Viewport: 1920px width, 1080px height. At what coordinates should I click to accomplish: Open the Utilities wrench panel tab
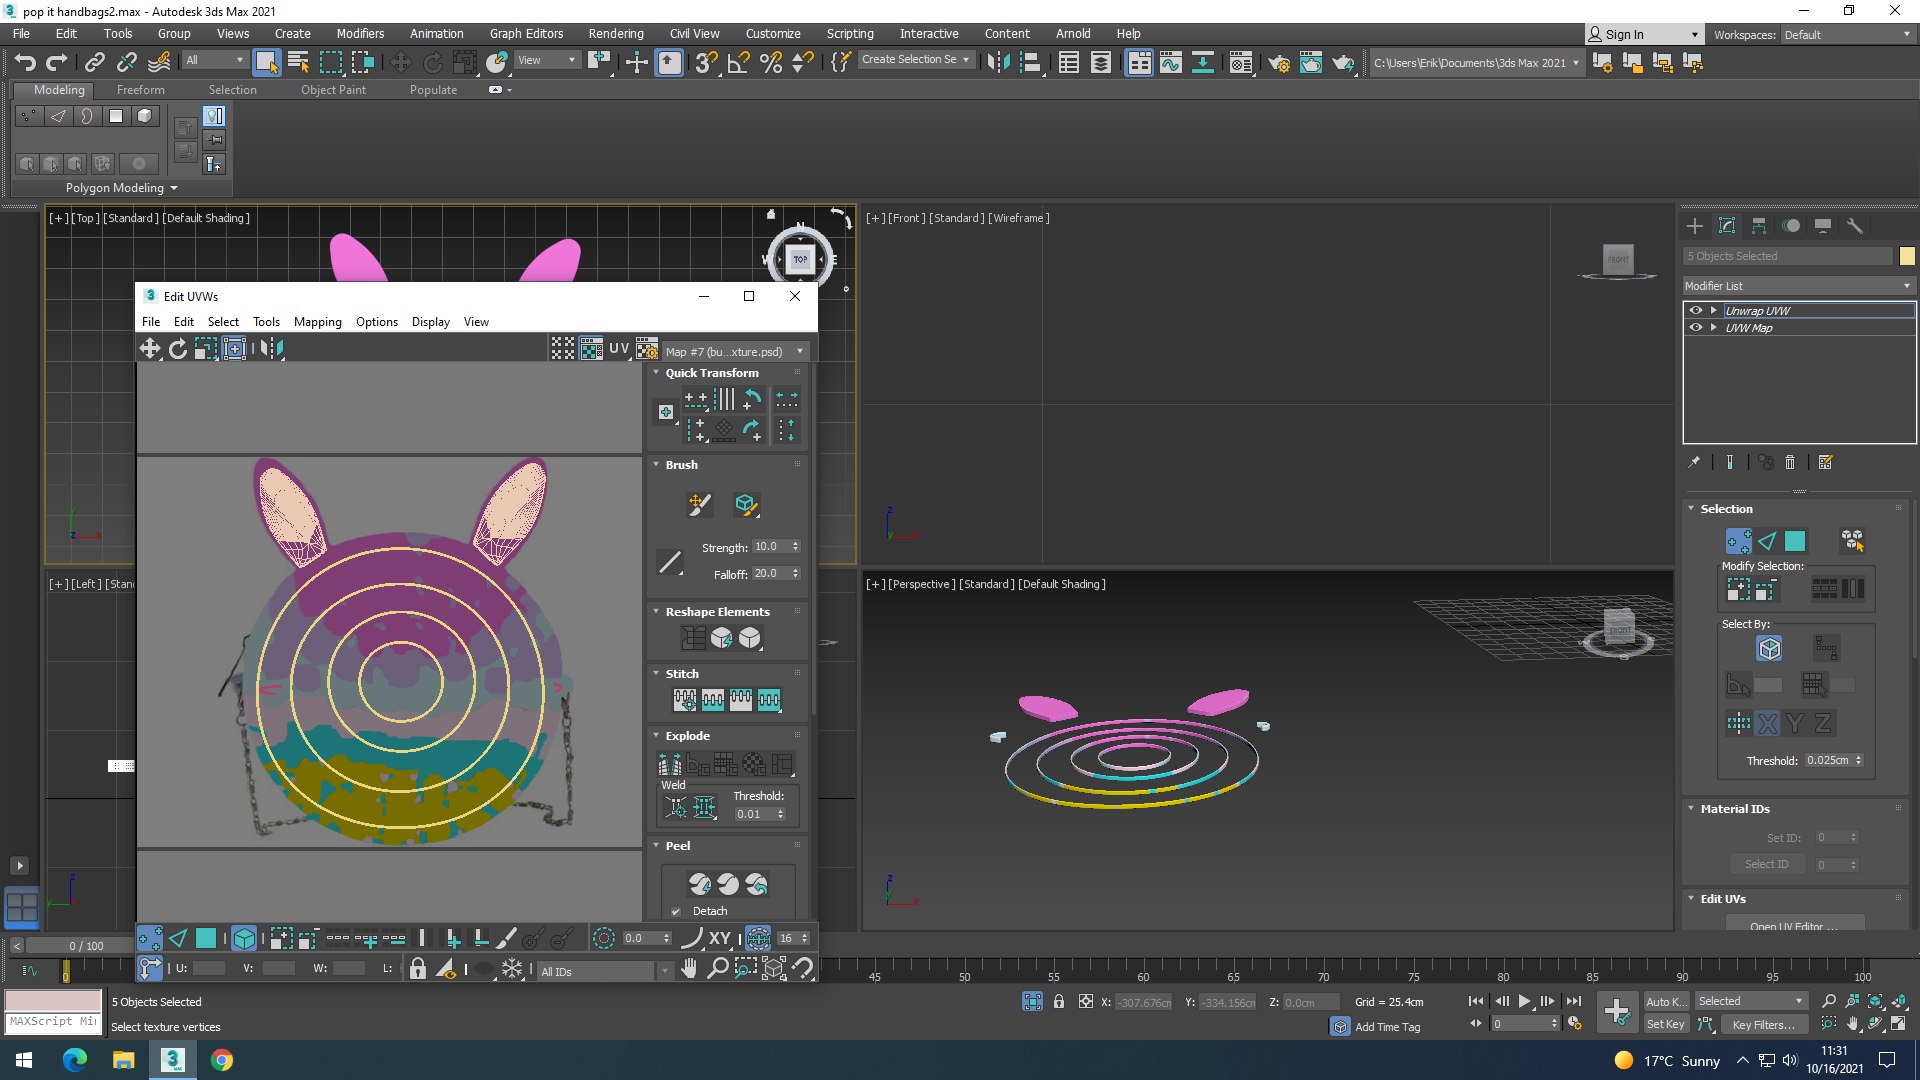(x=1855, y=226)
